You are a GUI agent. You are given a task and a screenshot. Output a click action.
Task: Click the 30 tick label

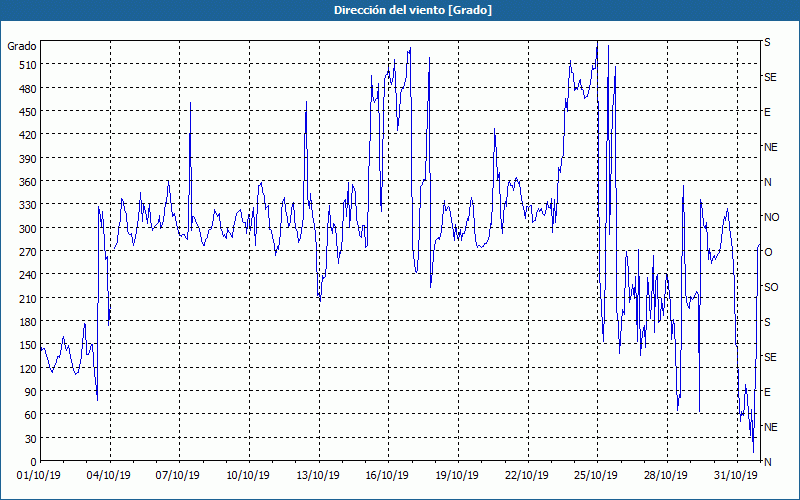click(x=30, y=439)
